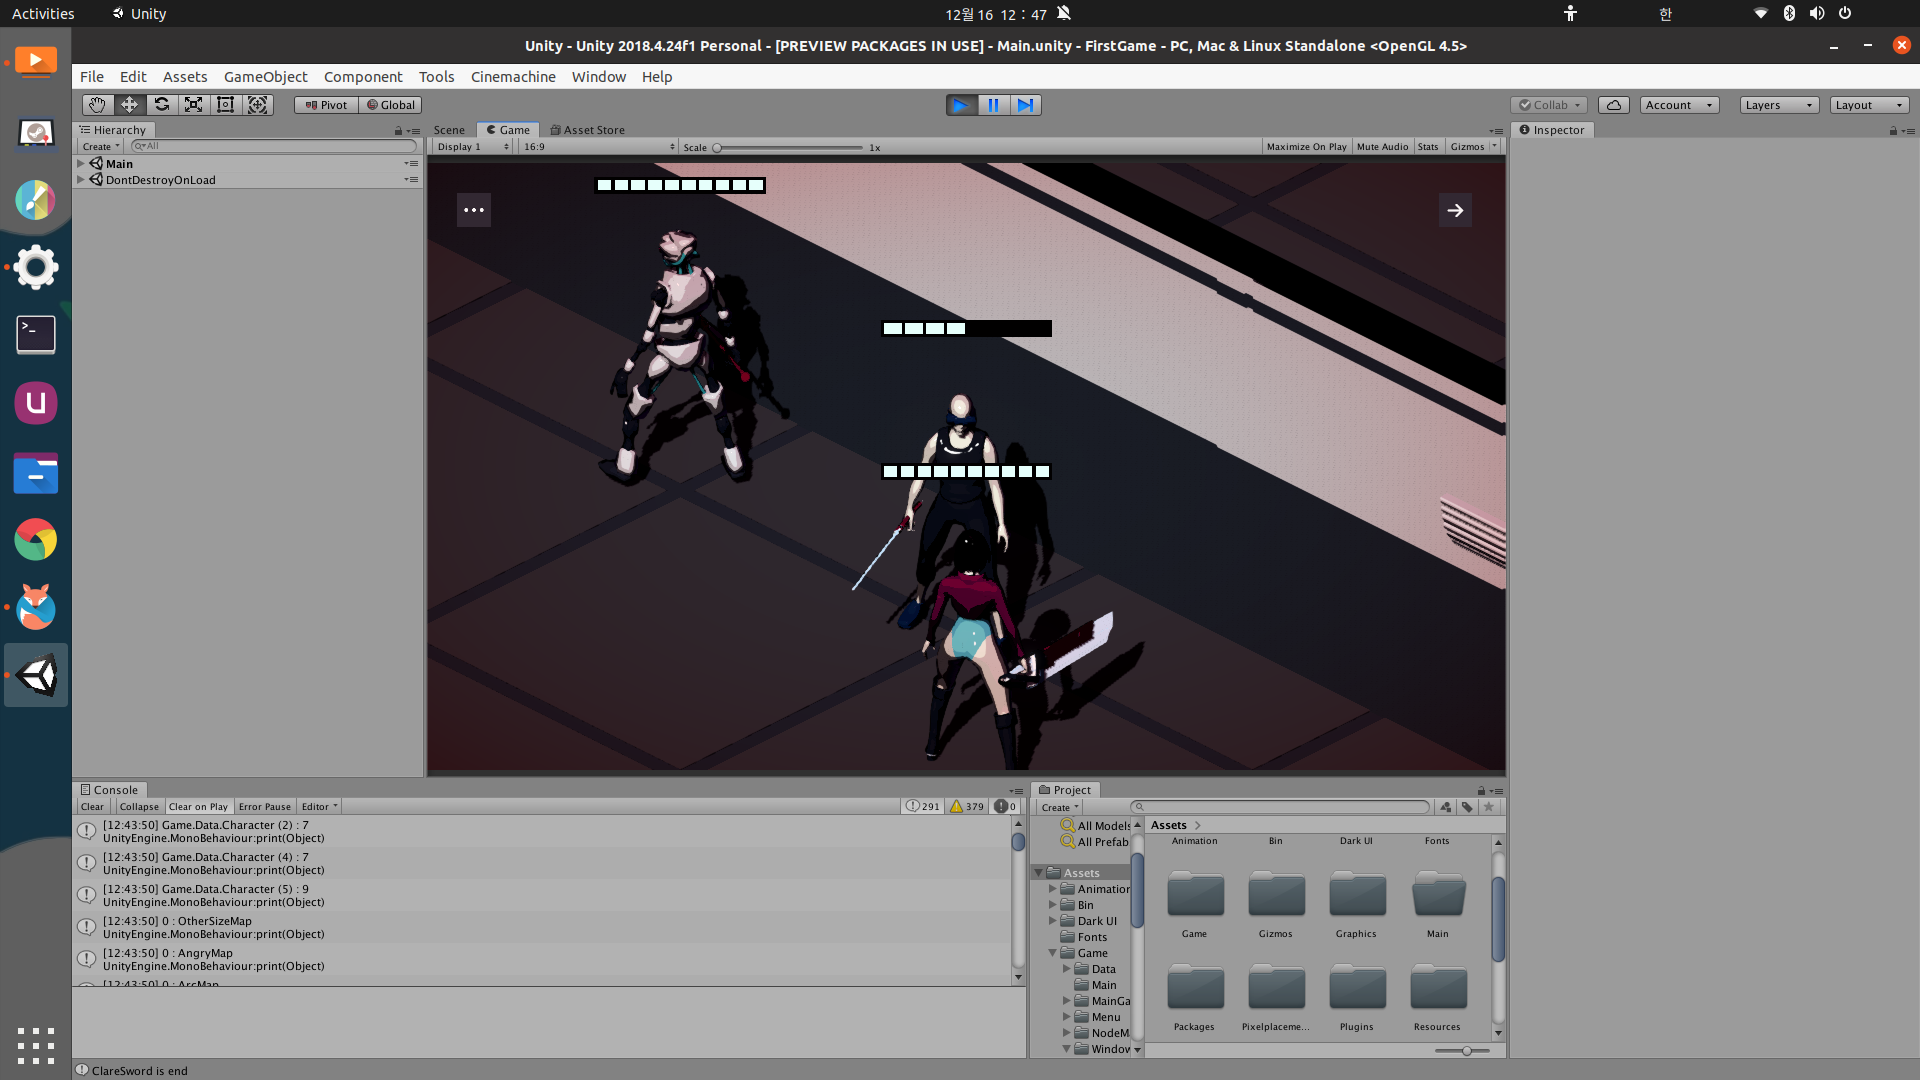Image resolution: width=1920 pixels, height=1080 pixels.
Task: Open the Graphics folder in Assets grid
Action: [1357, 903]
